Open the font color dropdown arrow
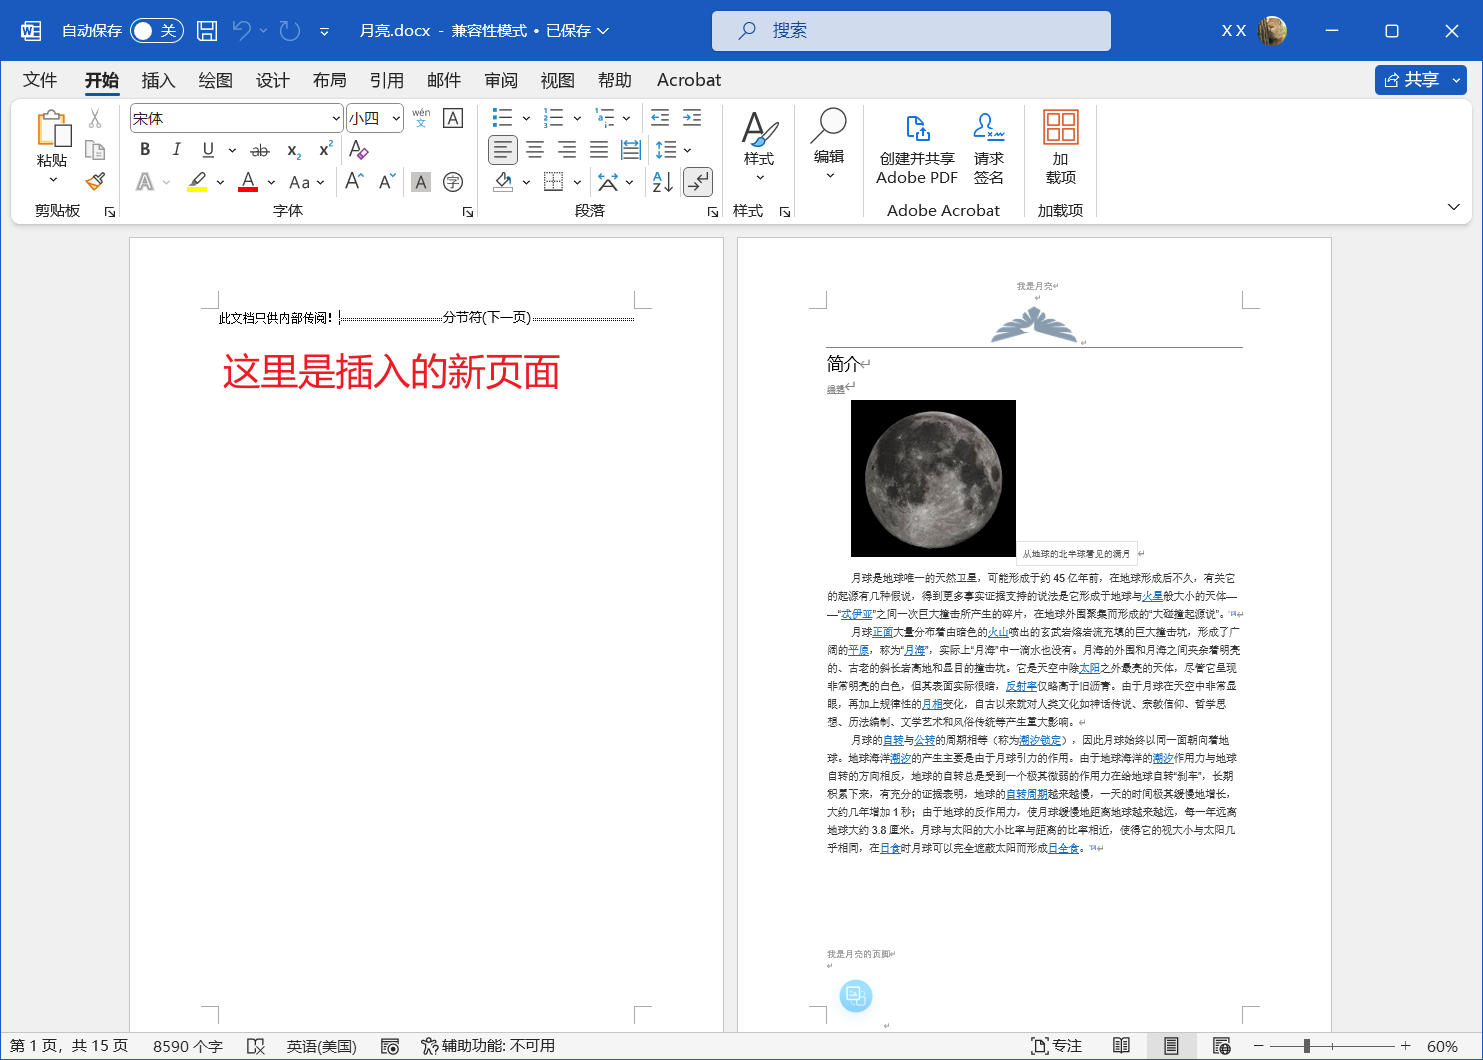Image resolution: width=1483 pixels, height=1060 pixels. click(271, 182)
